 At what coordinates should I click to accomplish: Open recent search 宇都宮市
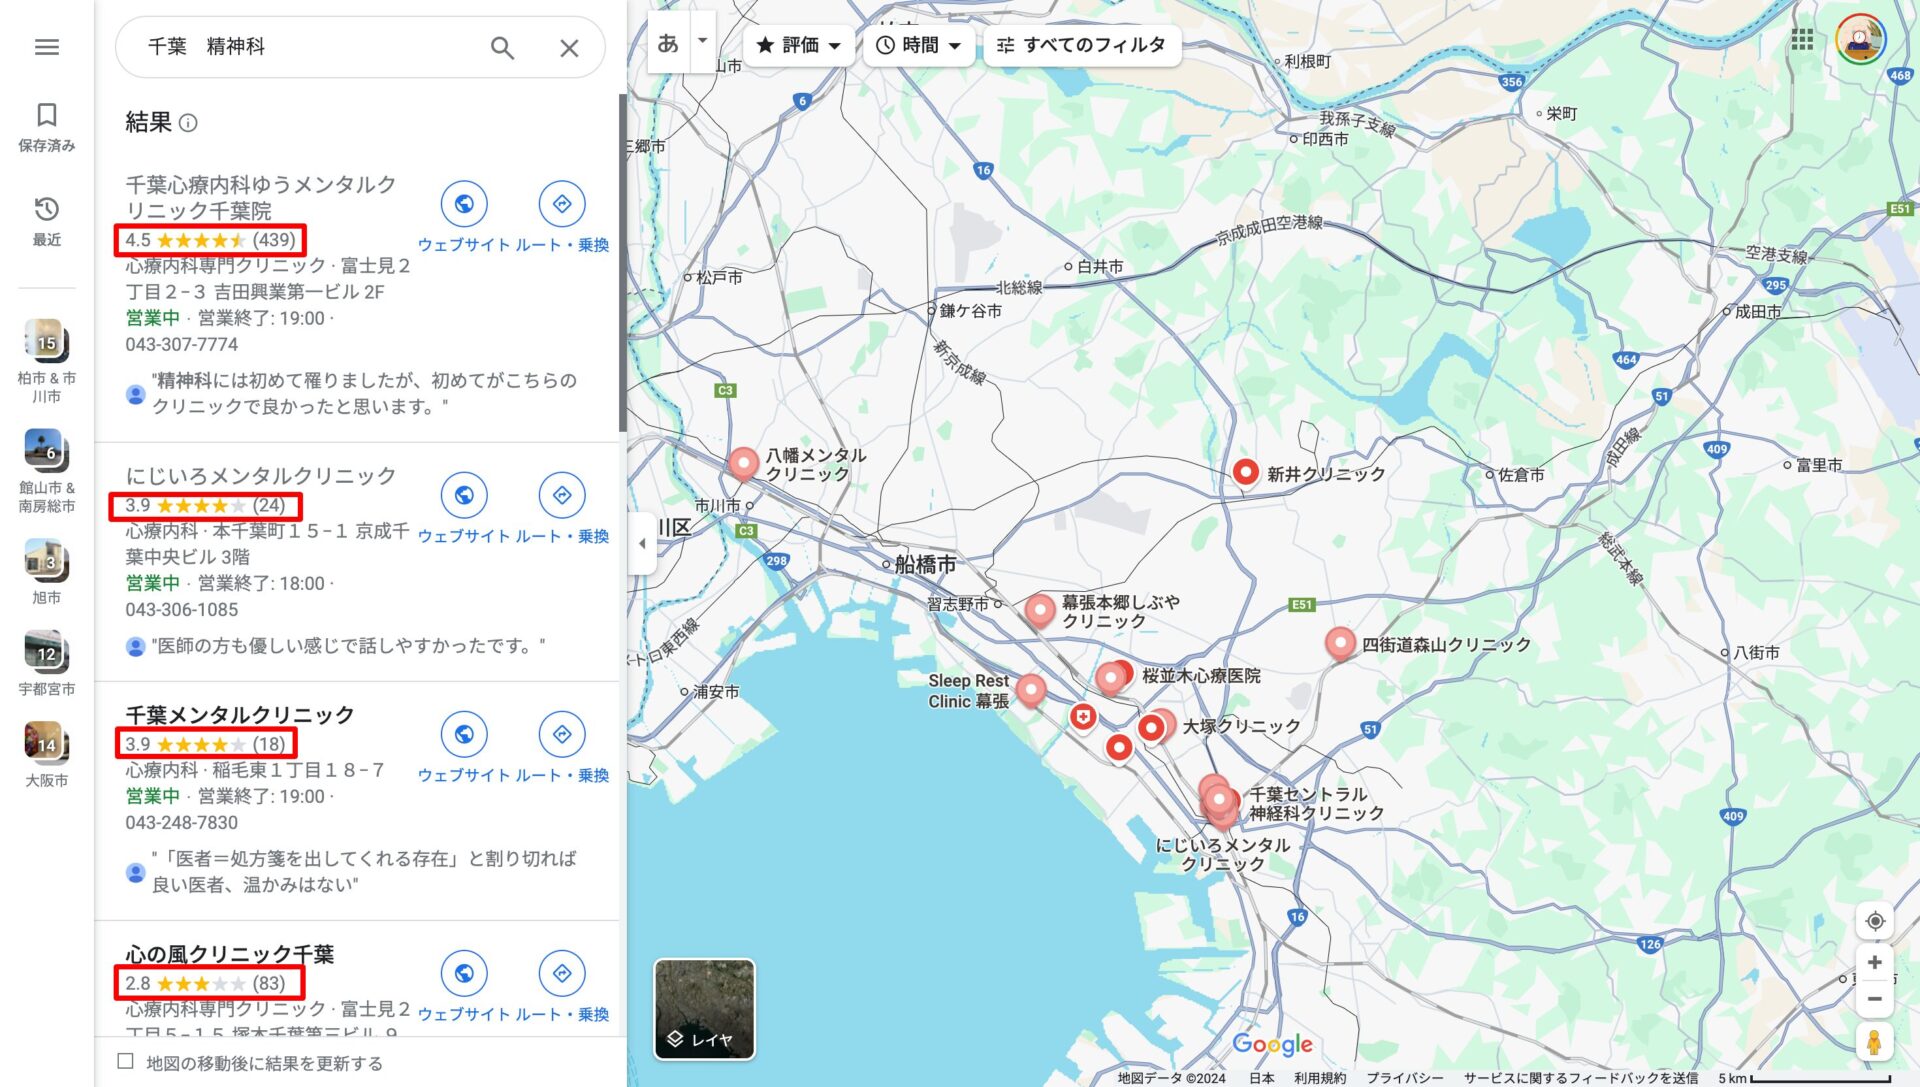47,663
